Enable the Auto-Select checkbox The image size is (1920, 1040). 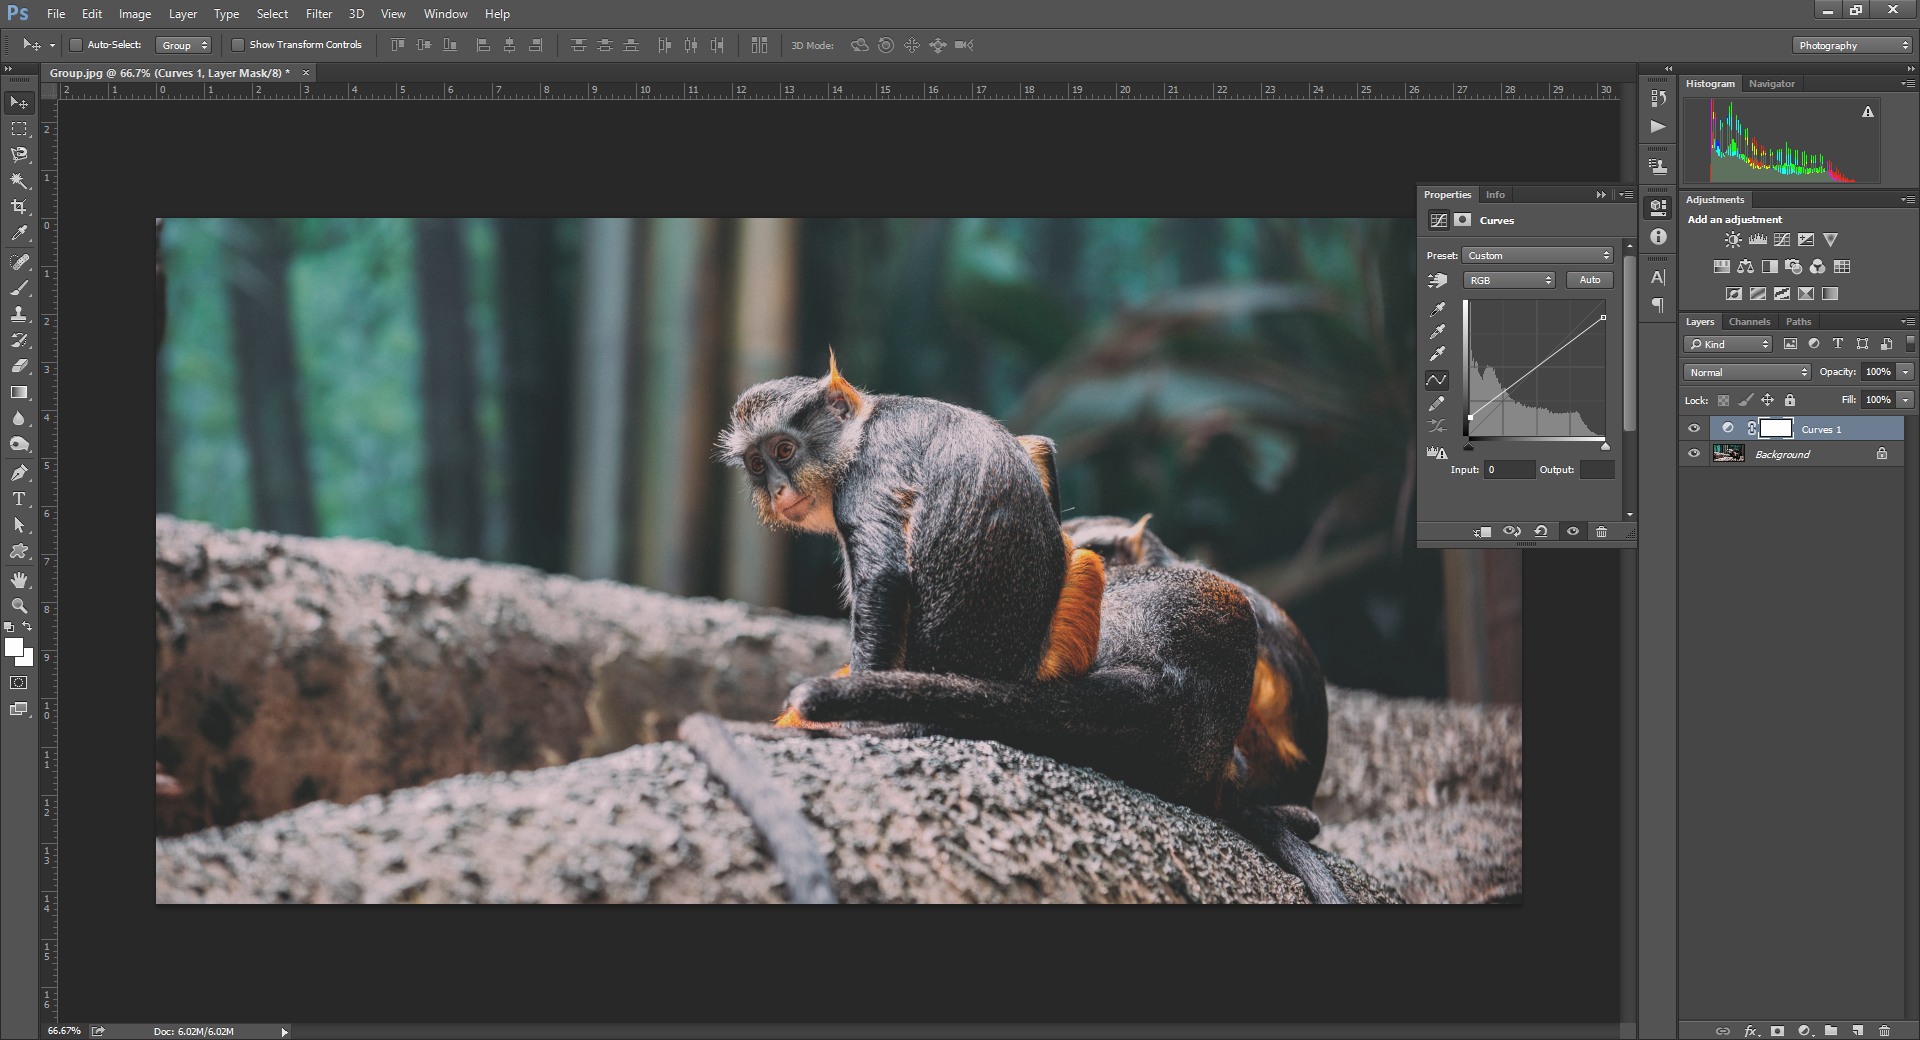75,45
